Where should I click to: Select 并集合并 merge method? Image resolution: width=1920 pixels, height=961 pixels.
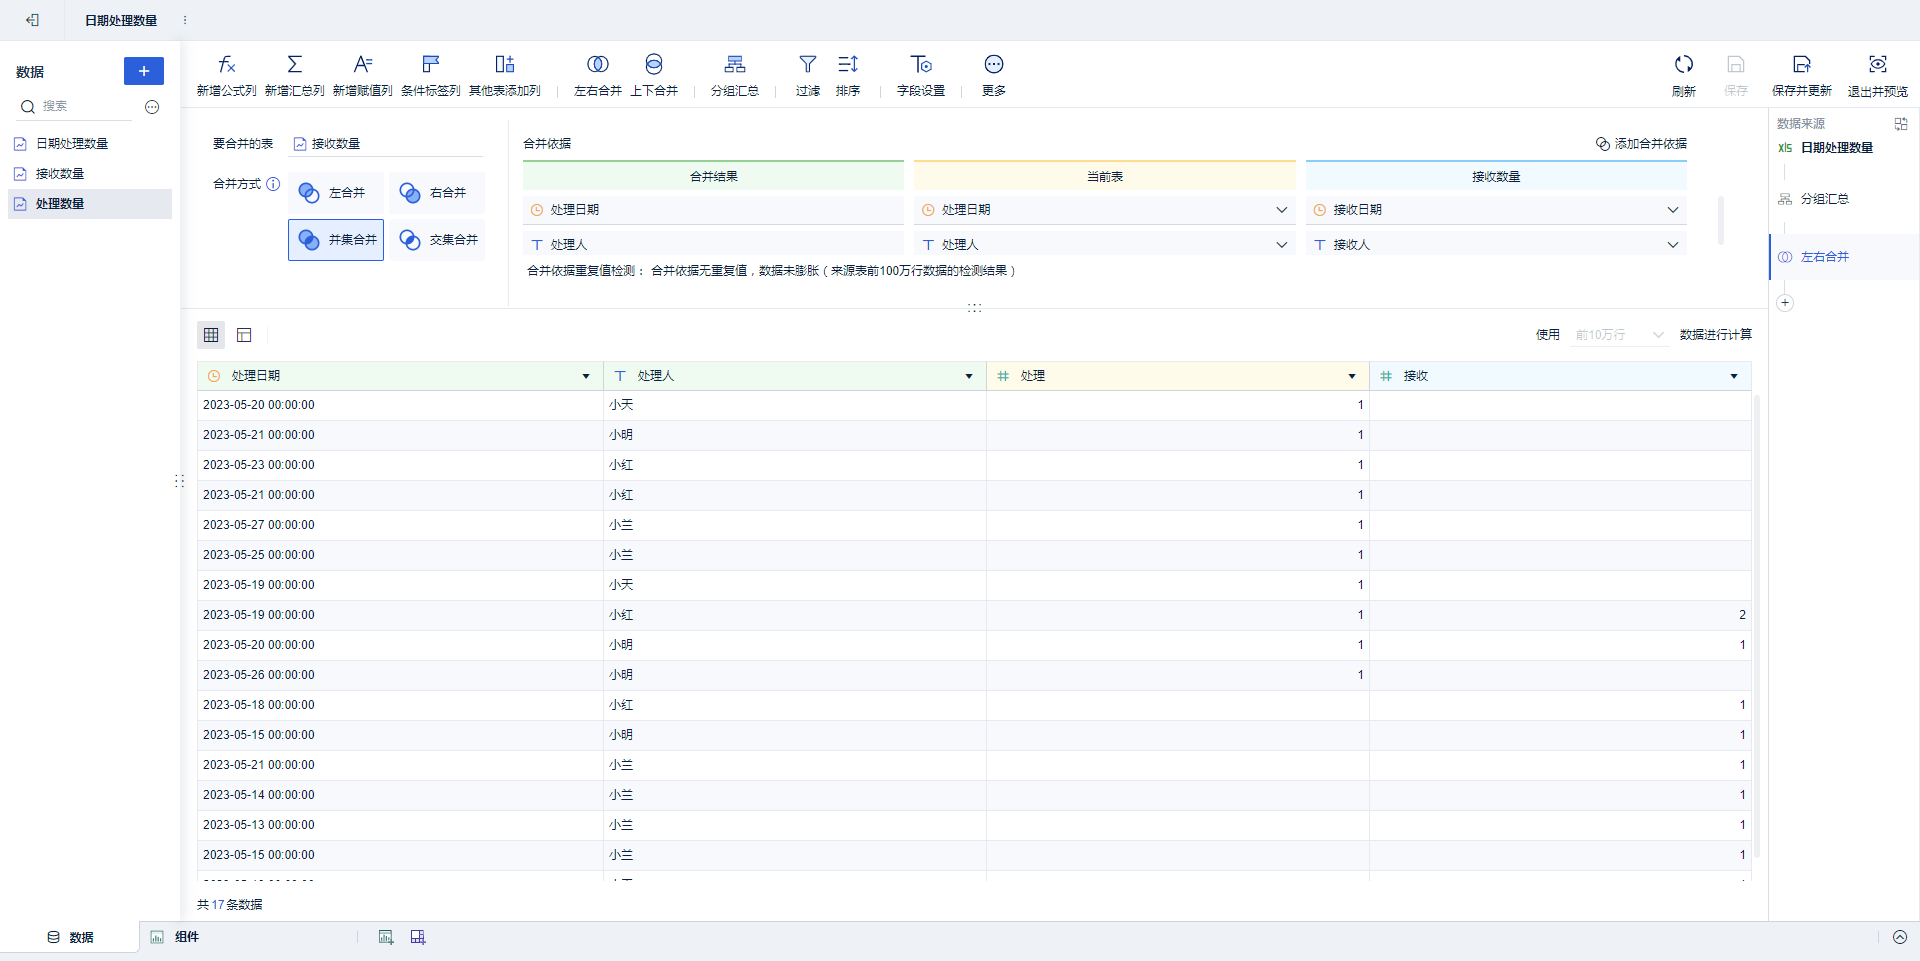click(x=336, y=240)
